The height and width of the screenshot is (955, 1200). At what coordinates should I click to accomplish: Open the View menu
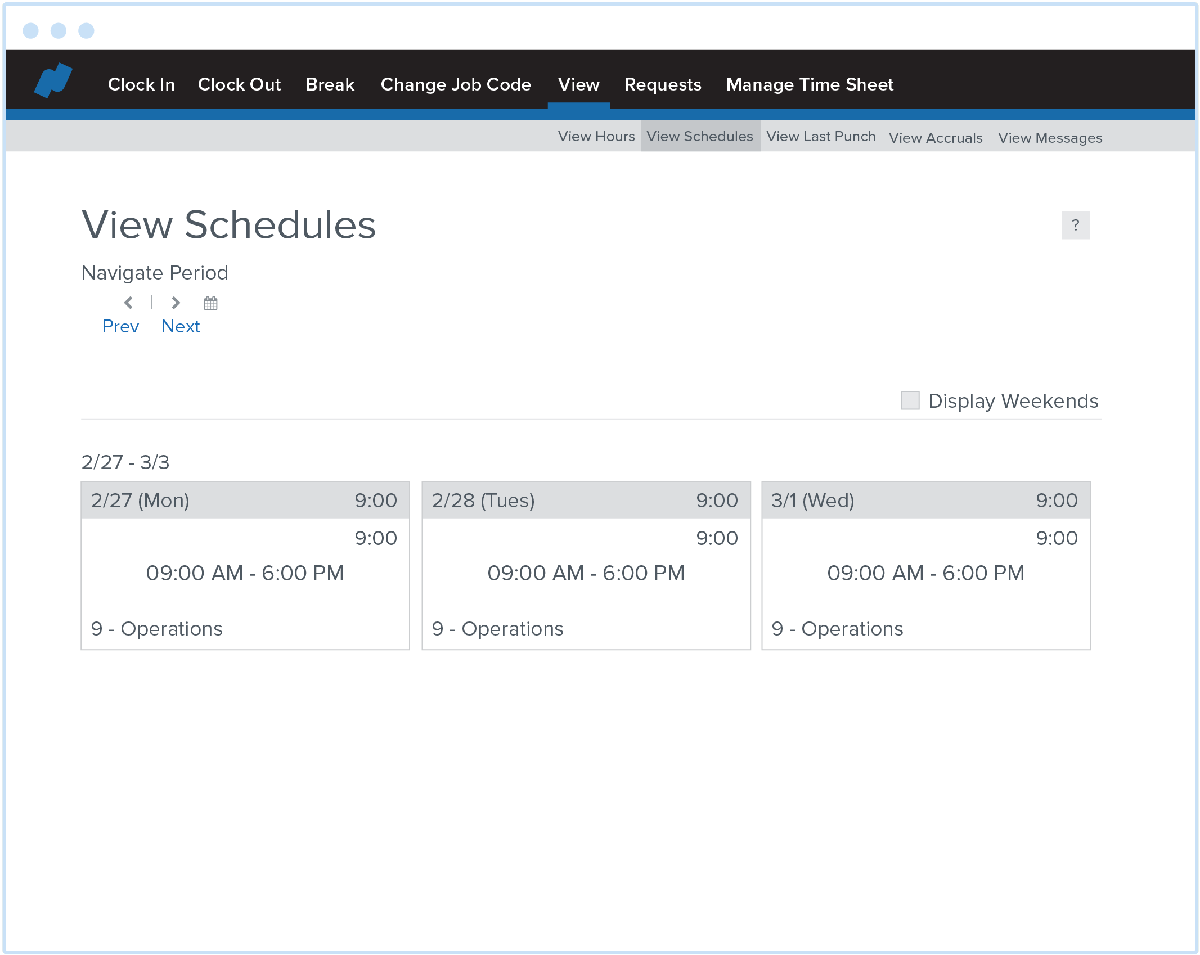tap(579, 85)
